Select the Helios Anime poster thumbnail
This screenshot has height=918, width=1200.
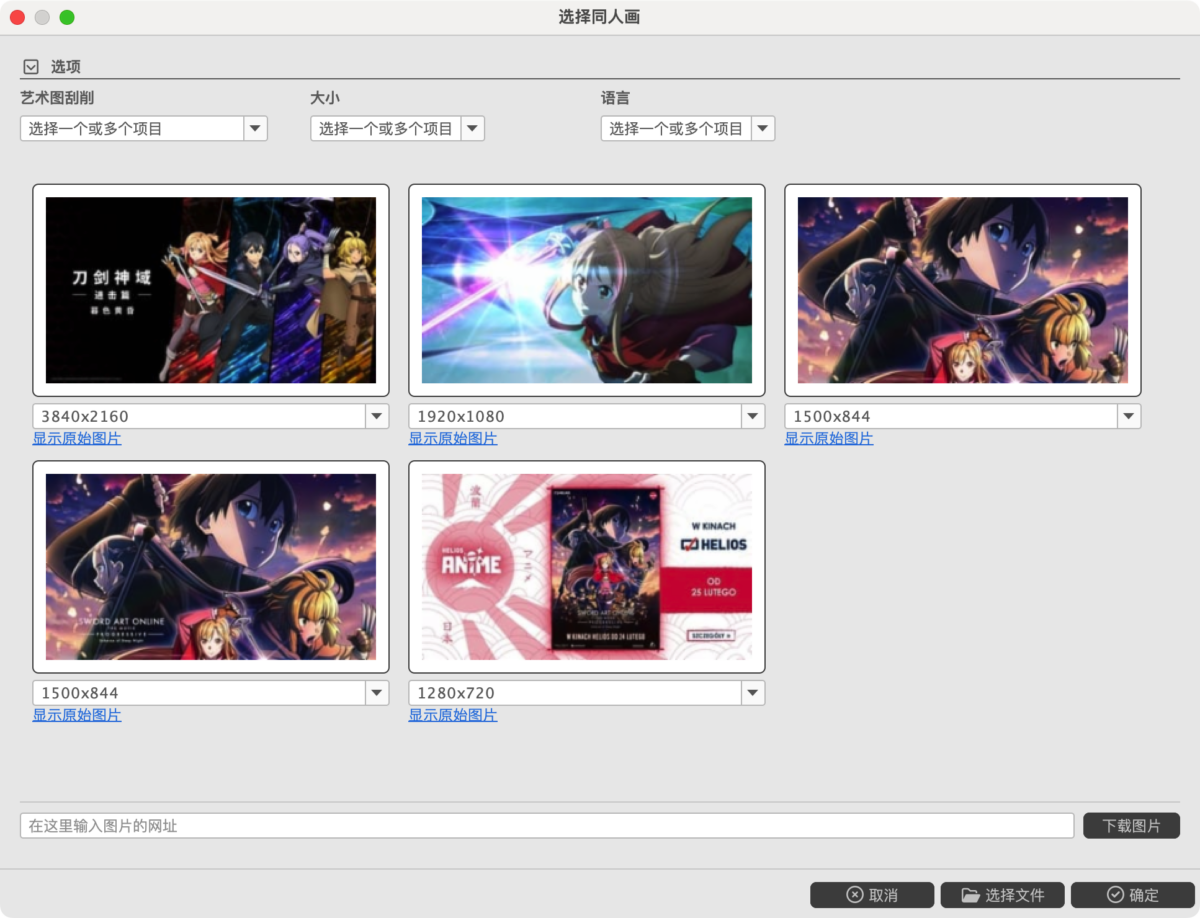tap(587, 566)
